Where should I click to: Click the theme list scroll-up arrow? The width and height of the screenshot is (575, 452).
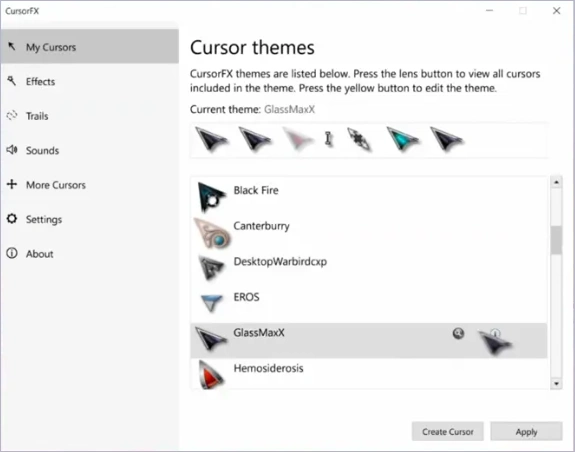[x=556, y=182]
